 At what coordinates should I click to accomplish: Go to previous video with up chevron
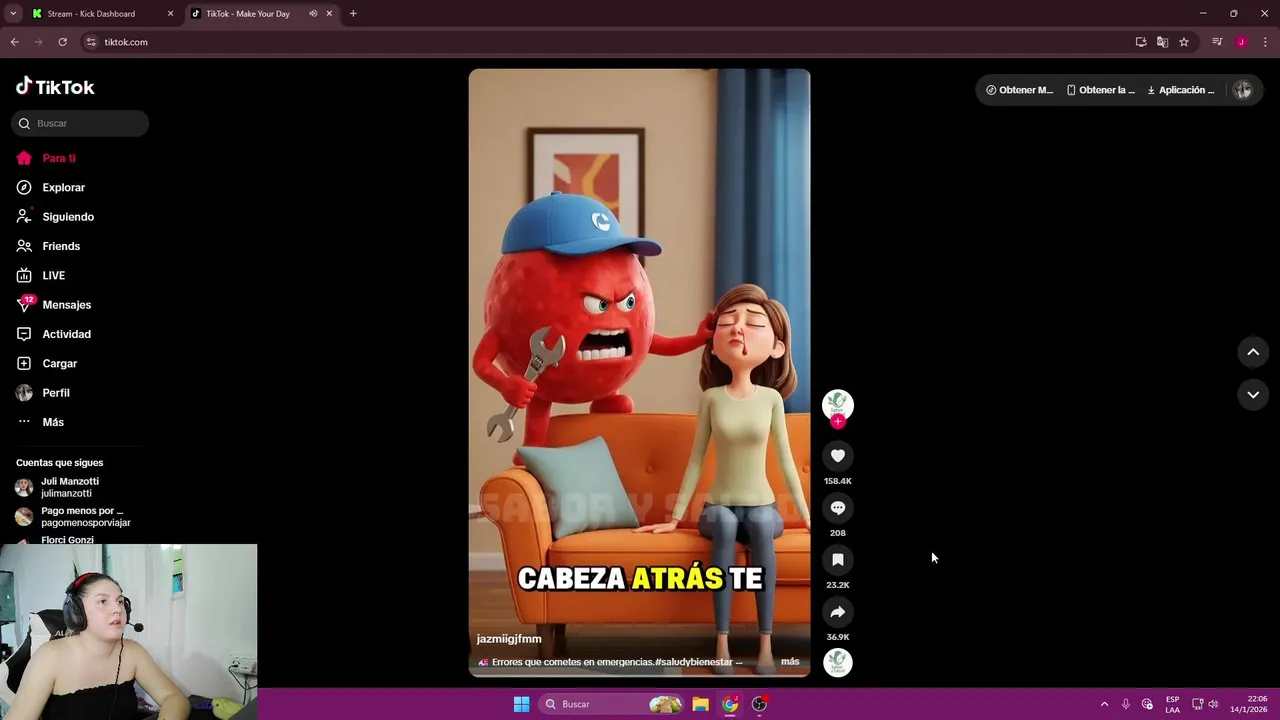pos(1253,352)
